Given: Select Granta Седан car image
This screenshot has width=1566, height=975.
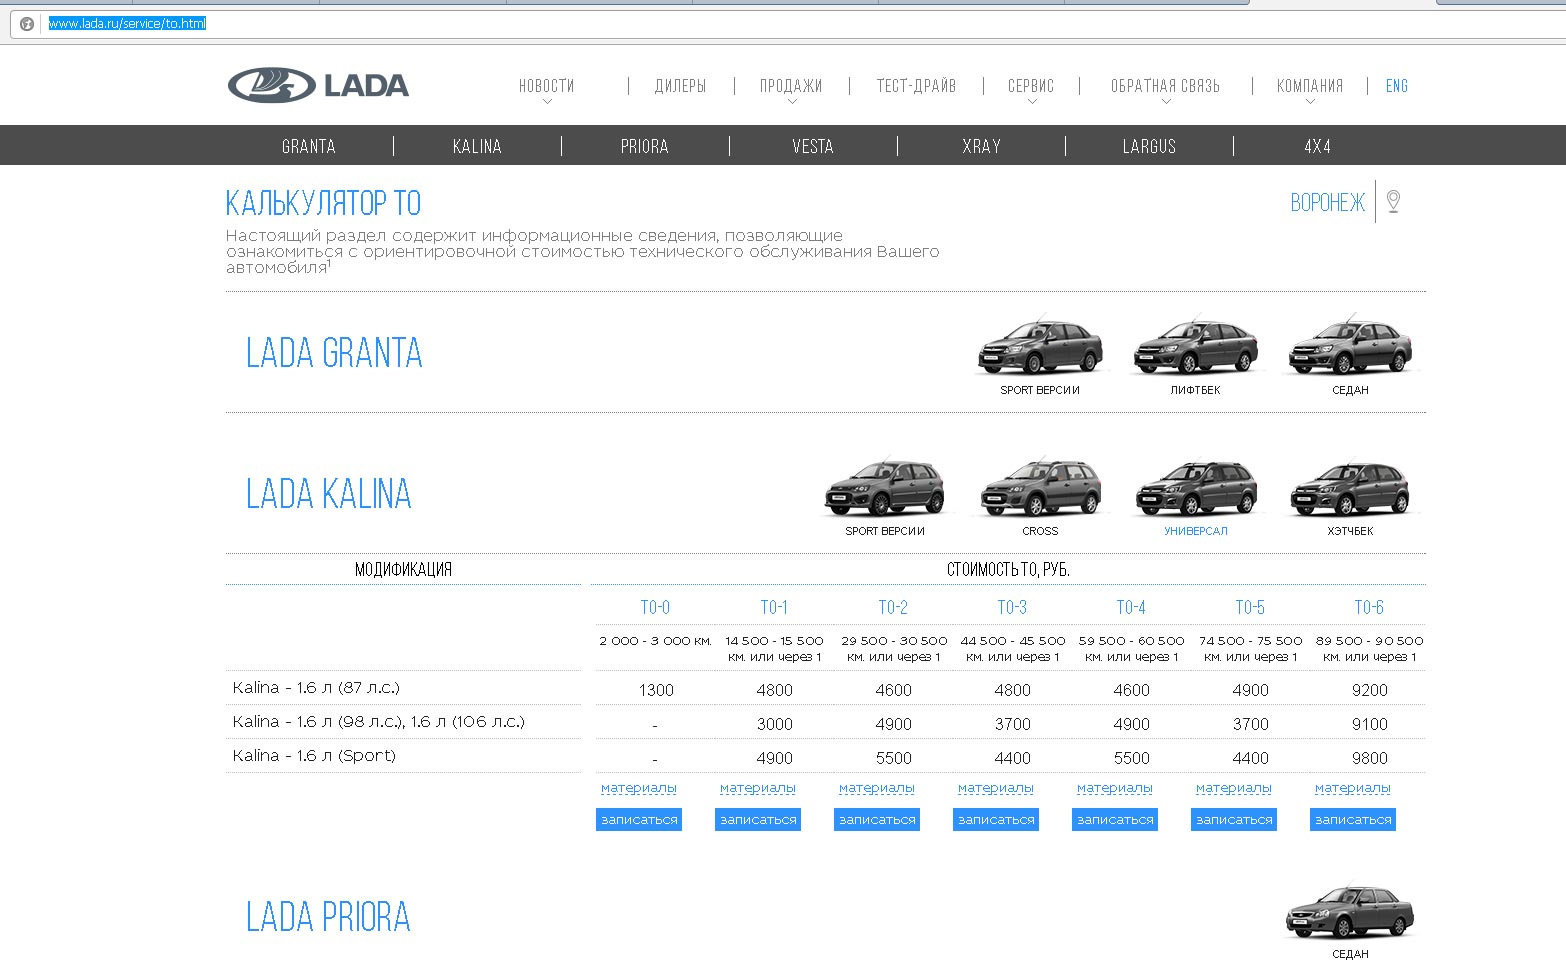Looking at the screenshot, I should click(1350, 346).
